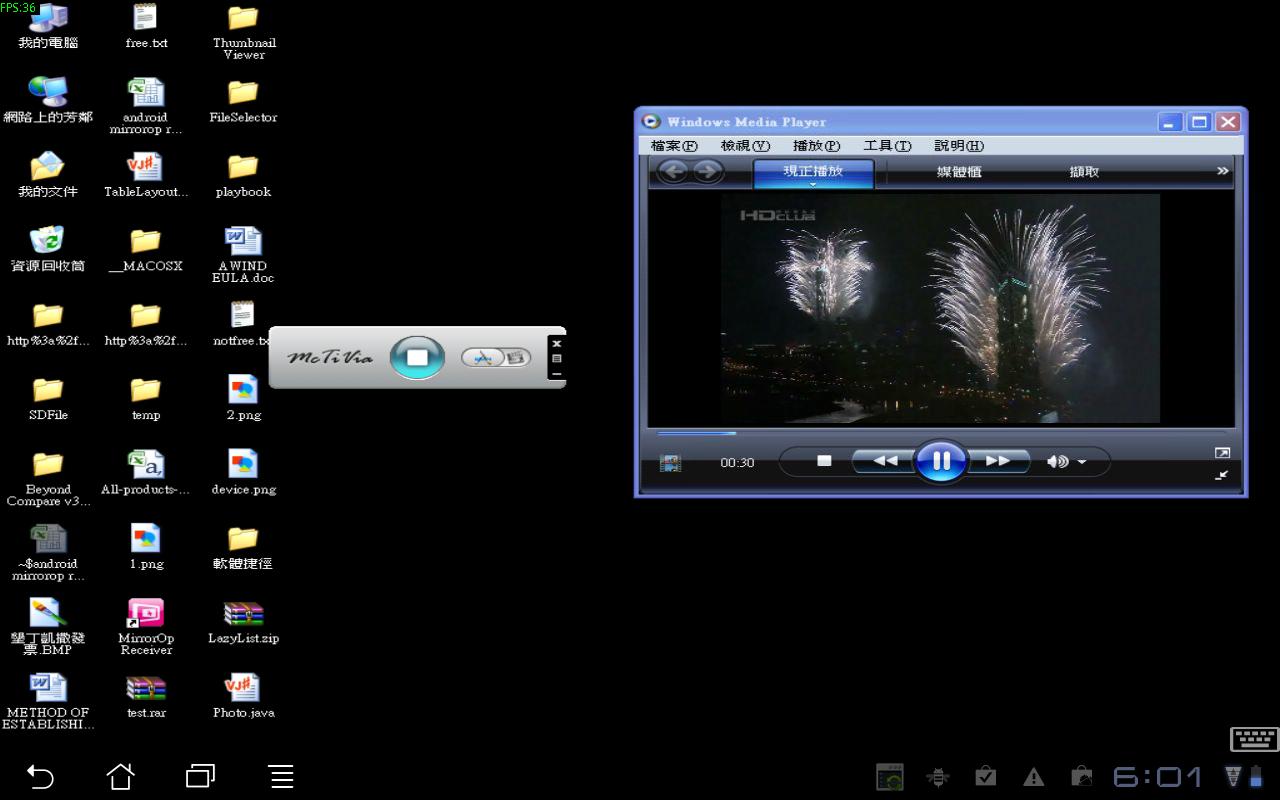Screen dimensions: 1280x800
Task: Show the on-screen keyboard icon
Action: [x=1254, y=740]
